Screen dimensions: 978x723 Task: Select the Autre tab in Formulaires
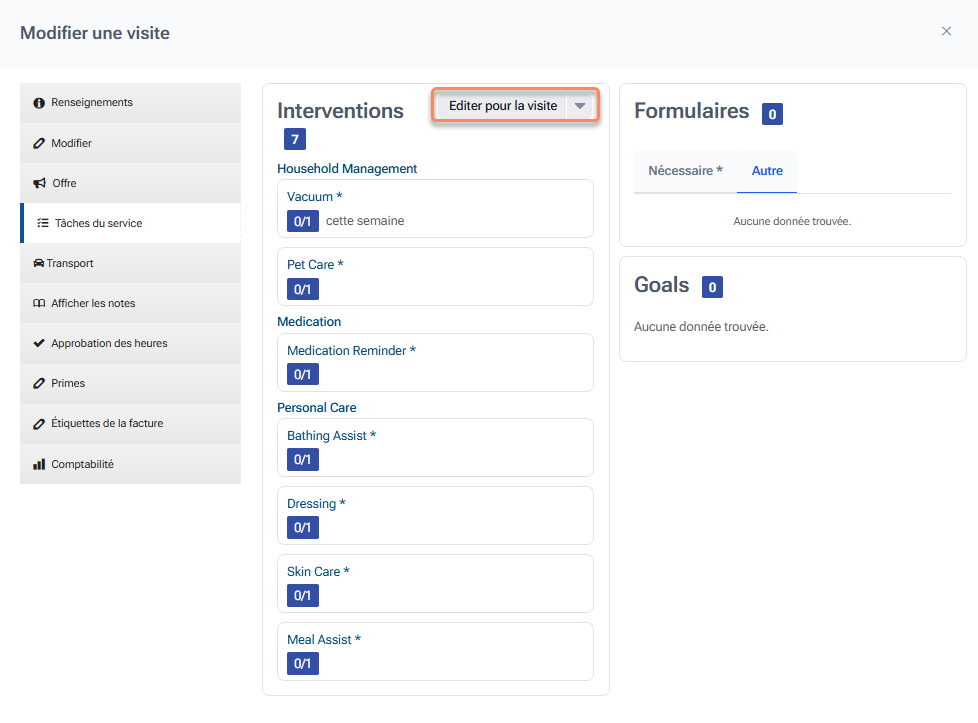(767, 171)
